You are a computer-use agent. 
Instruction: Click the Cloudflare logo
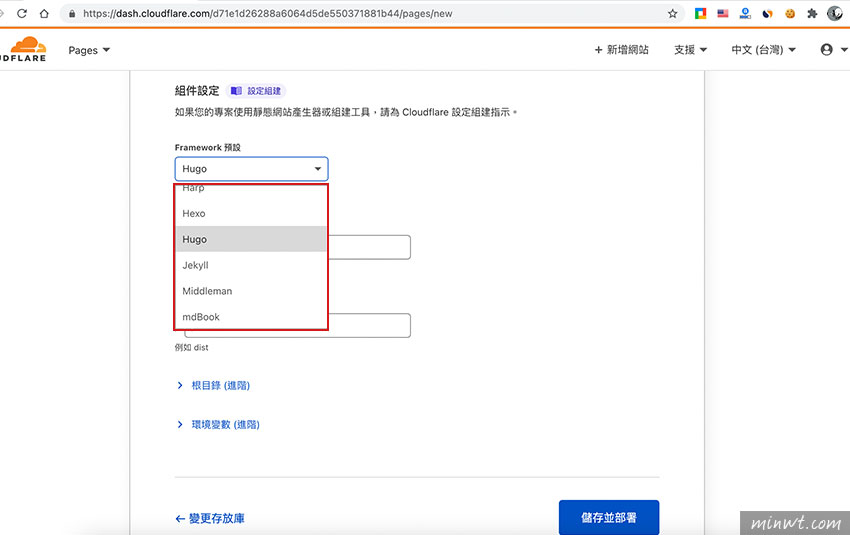coord(23,49)
